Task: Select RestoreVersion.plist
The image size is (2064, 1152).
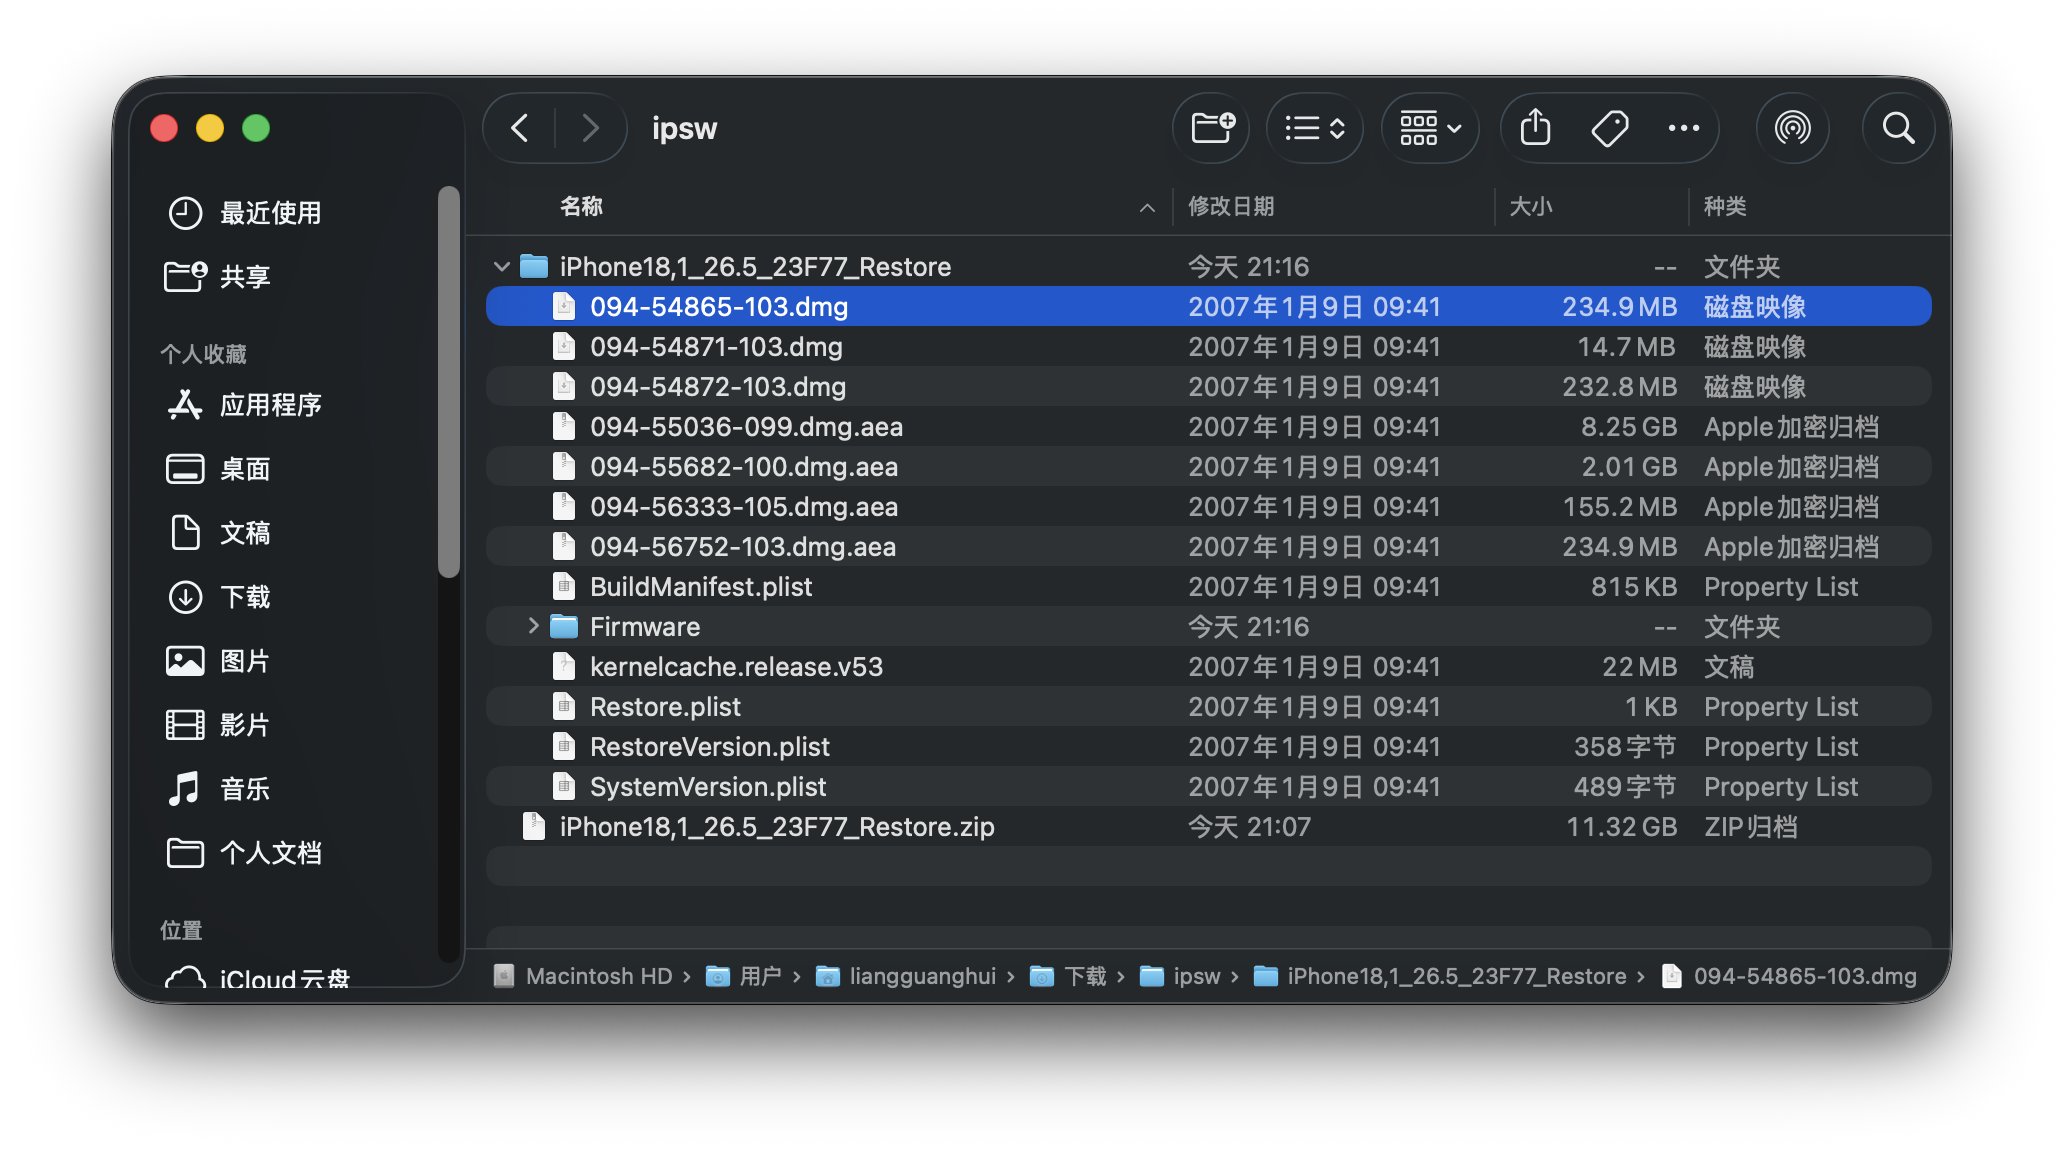Action: pos(1208,747)
